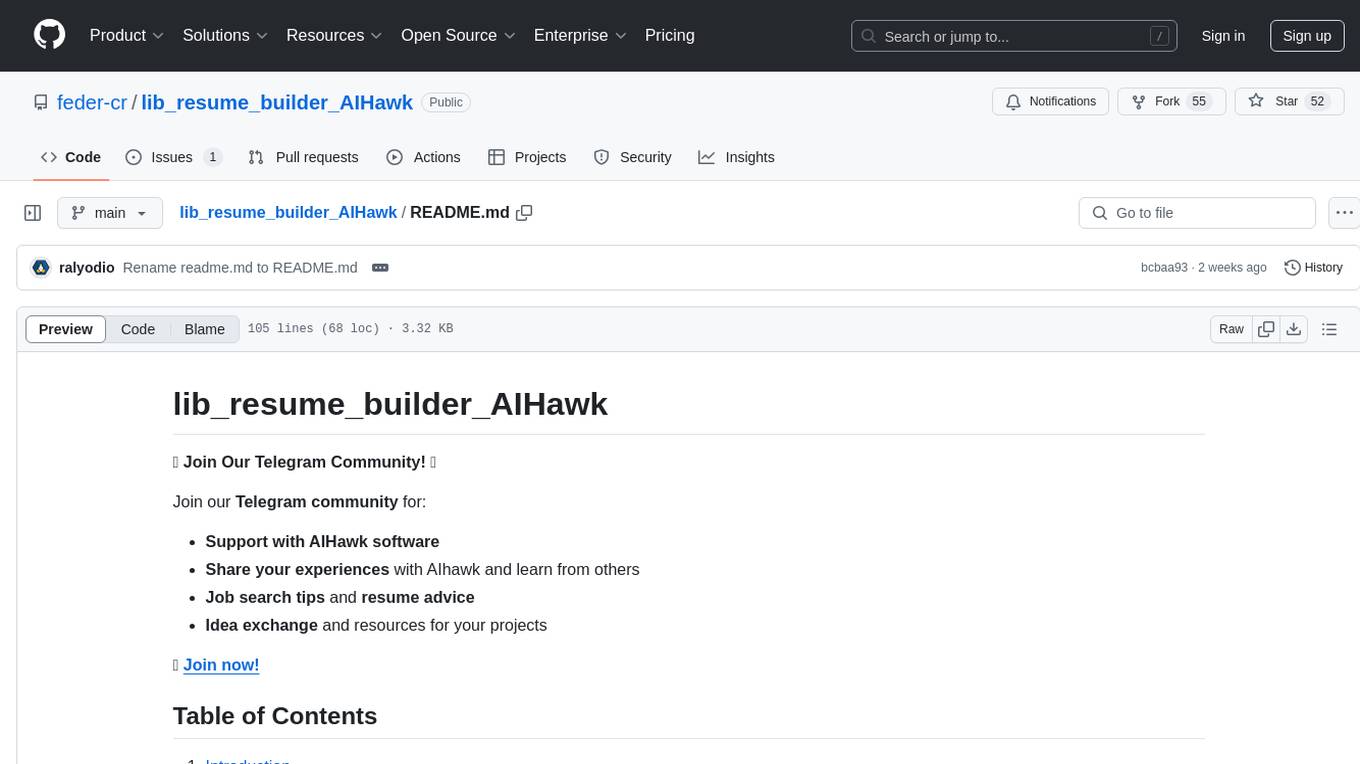This screenshot has height=764, width=1360.
Task: Open the Pricing page
Action: (670, 35)
